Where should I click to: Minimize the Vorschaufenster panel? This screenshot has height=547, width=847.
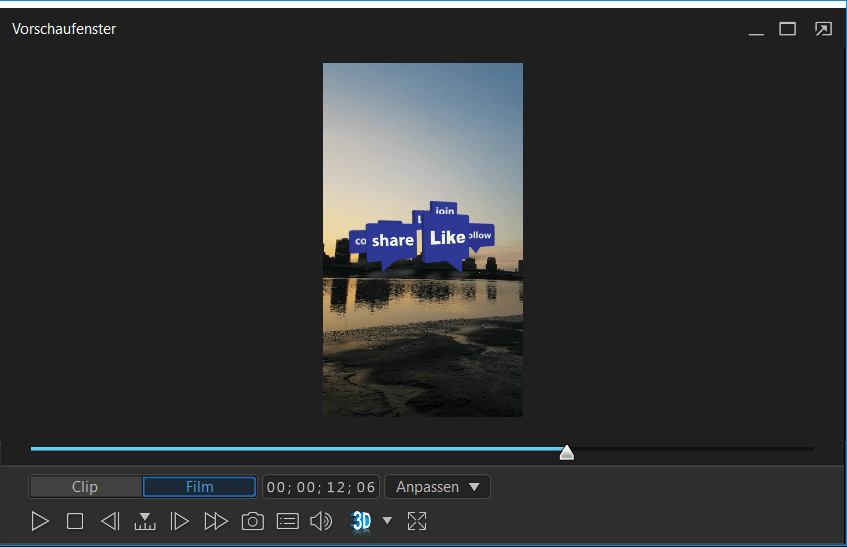click(756, 33)
